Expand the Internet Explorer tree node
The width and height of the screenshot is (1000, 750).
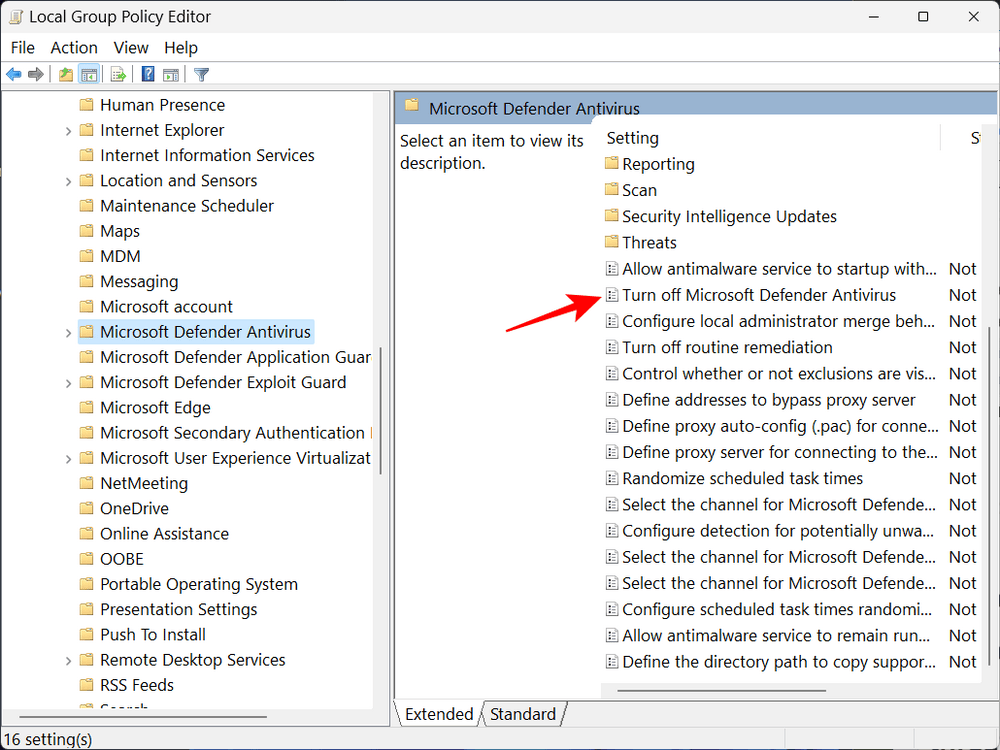pyautogui.click(x=67, y=130)
